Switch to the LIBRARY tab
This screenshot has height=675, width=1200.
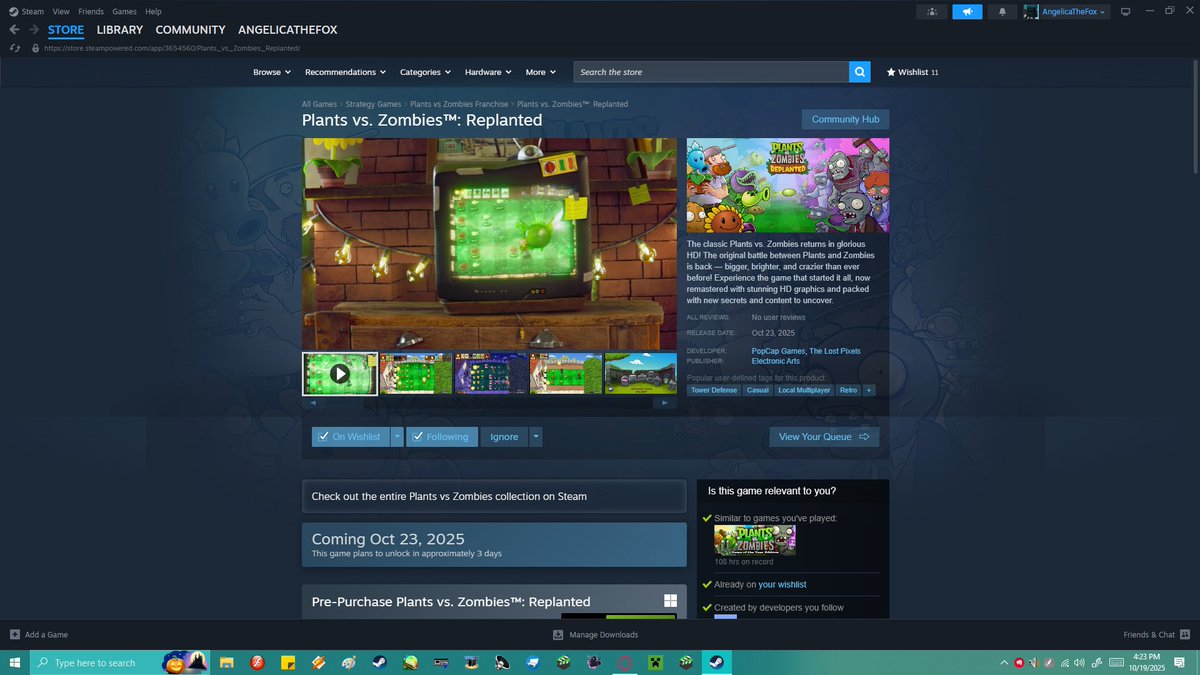point(120,30)
